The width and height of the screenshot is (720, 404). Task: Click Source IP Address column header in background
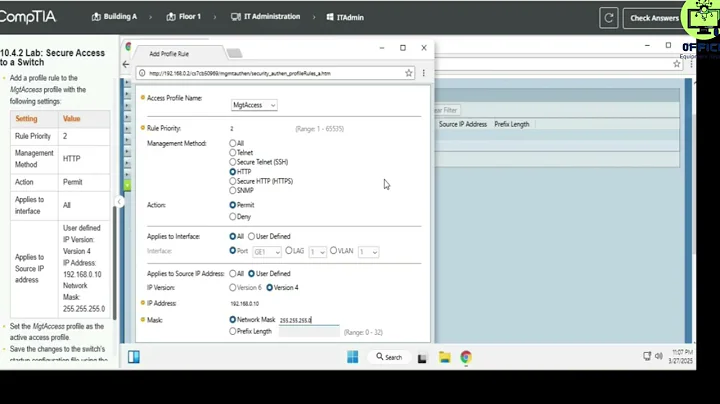click(462, 124)
